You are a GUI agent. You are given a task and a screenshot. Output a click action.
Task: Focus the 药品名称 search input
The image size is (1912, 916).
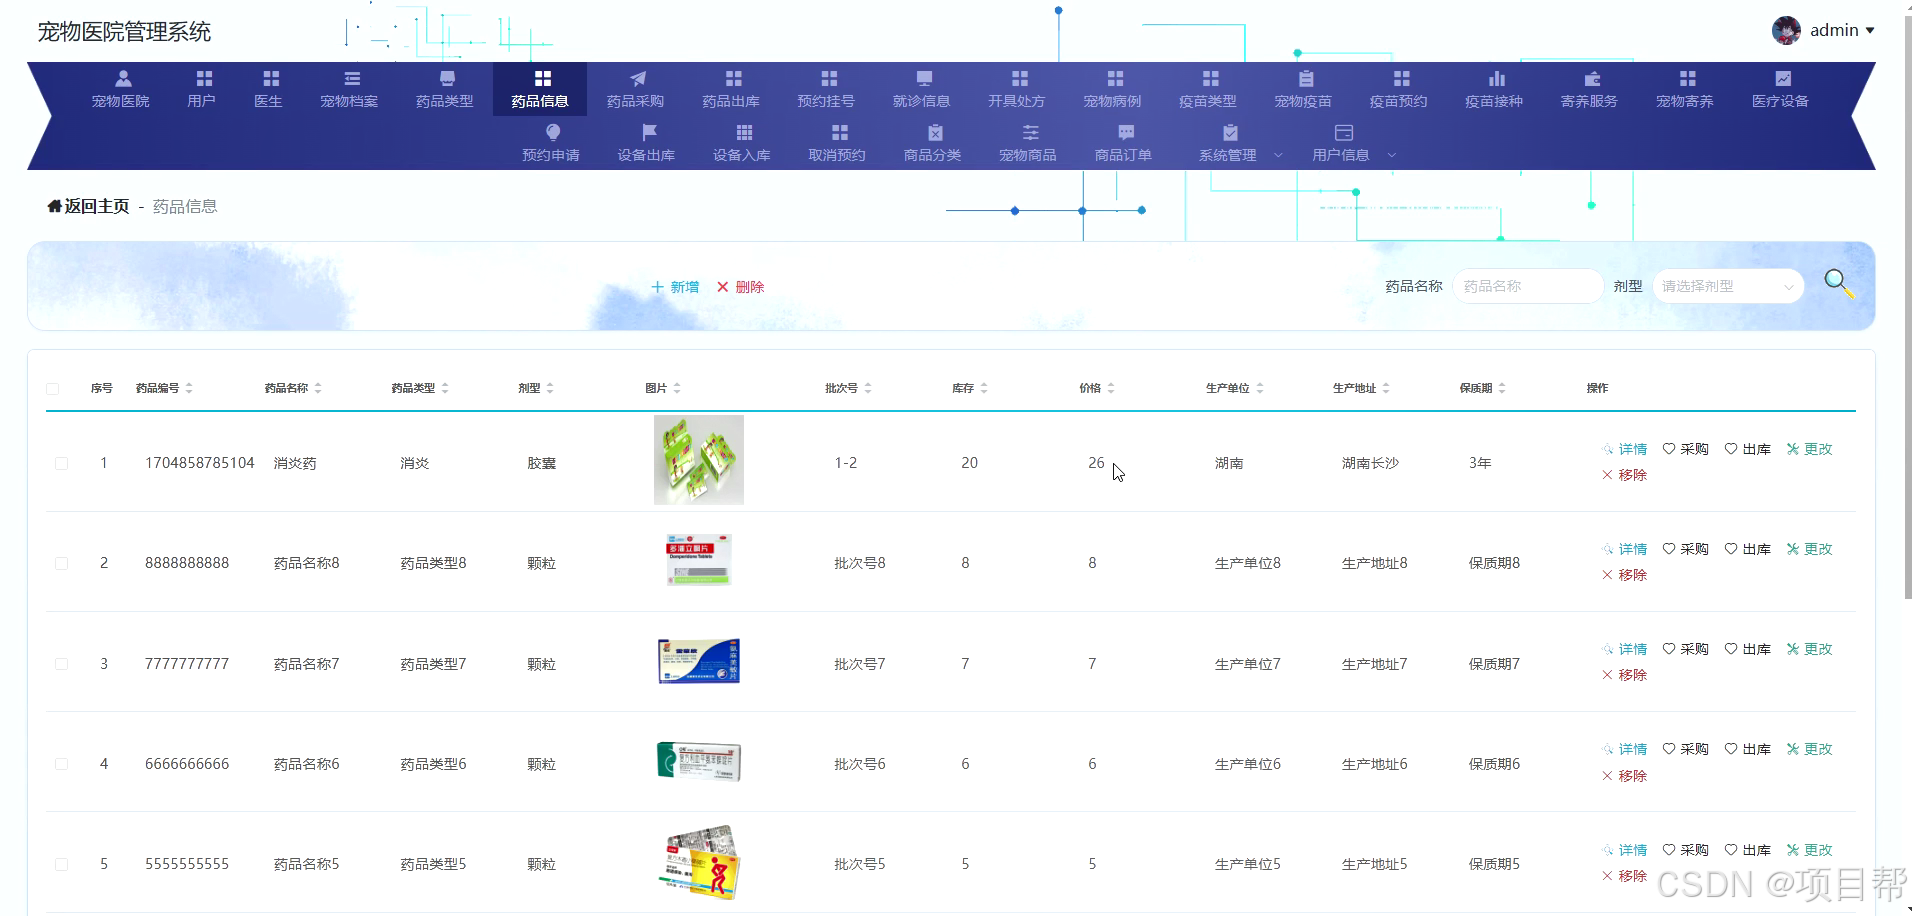[x=1527, y=286]
